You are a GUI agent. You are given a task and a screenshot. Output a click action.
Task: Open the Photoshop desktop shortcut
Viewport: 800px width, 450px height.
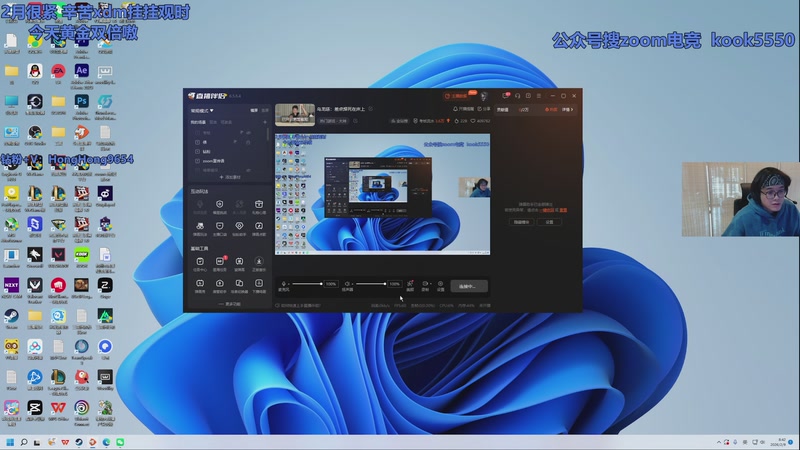click(82, 101)
